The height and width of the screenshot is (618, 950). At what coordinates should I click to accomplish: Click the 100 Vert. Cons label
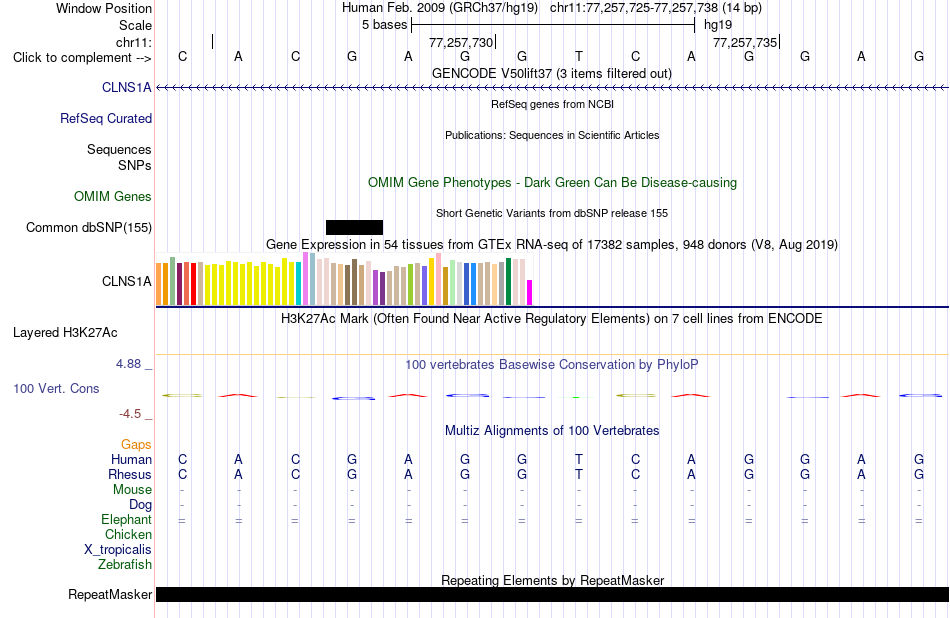coord(56,388)
